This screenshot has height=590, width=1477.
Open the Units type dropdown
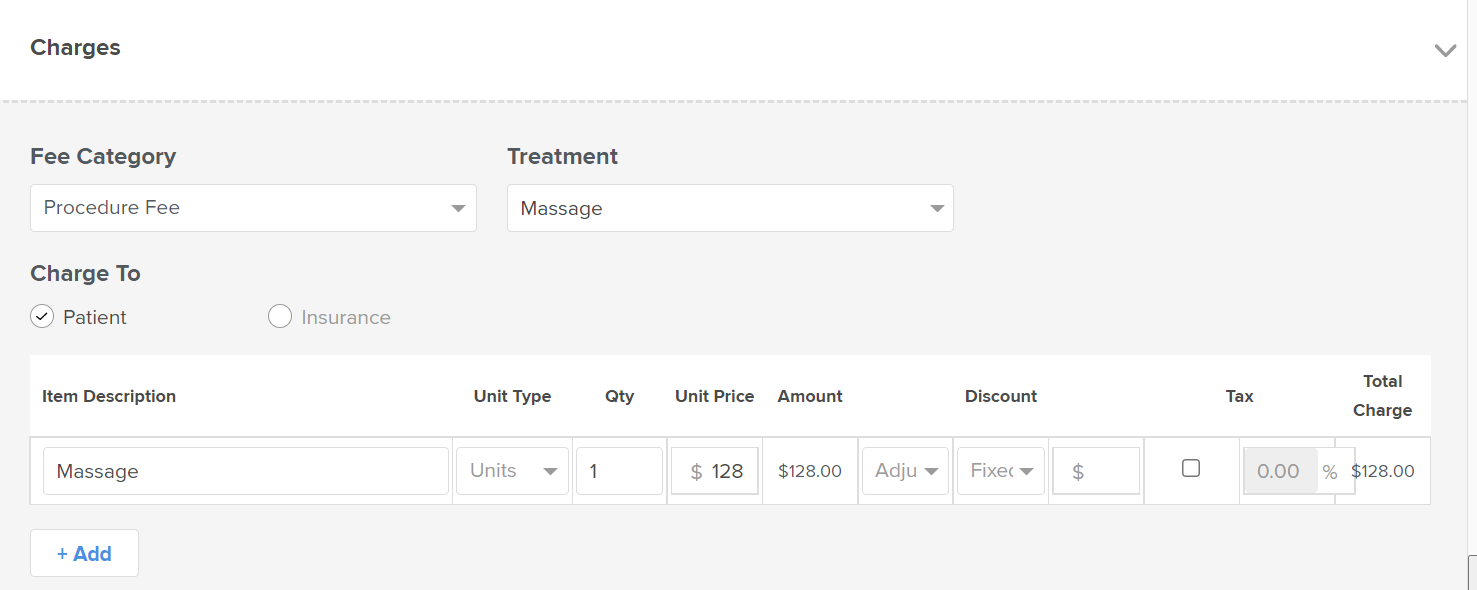click(x=512, y=471)
